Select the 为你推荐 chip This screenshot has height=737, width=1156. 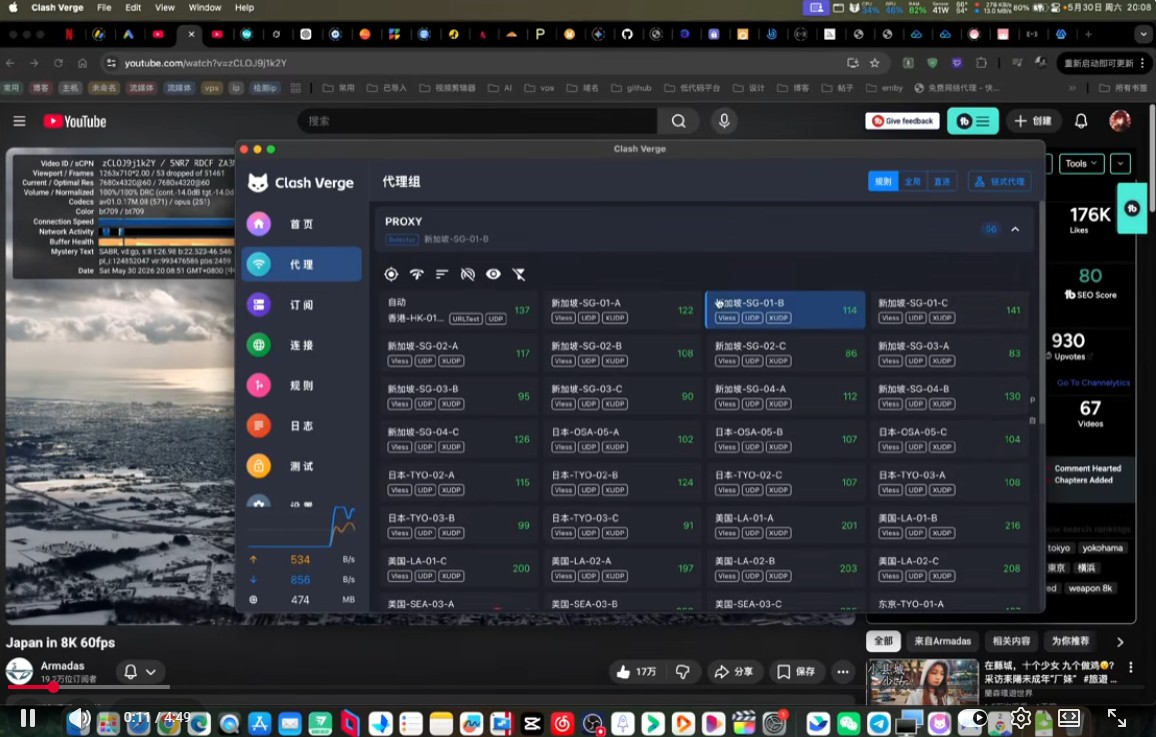[x=1070, y=641]
